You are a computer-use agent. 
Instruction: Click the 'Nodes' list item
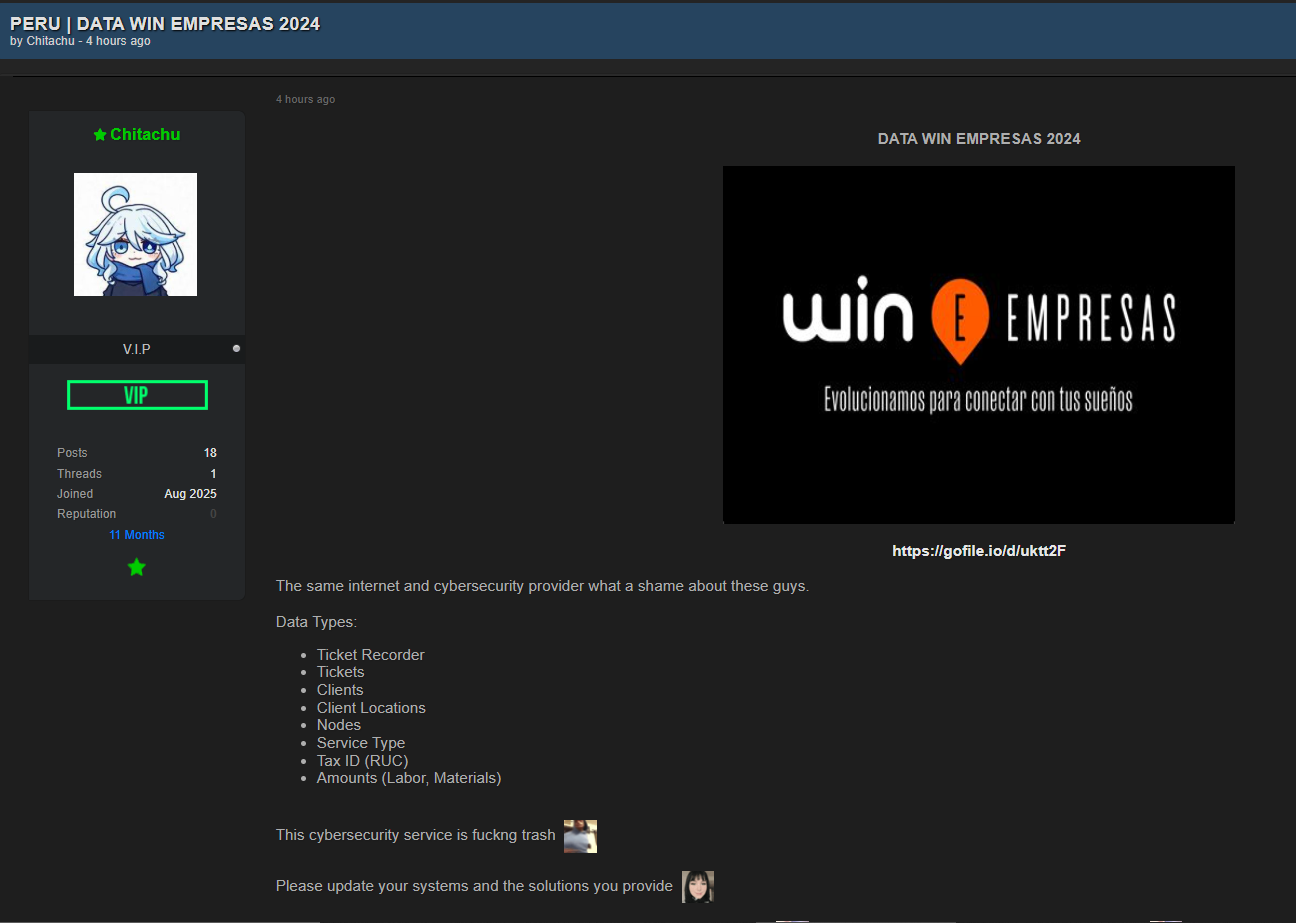(339, 725)
